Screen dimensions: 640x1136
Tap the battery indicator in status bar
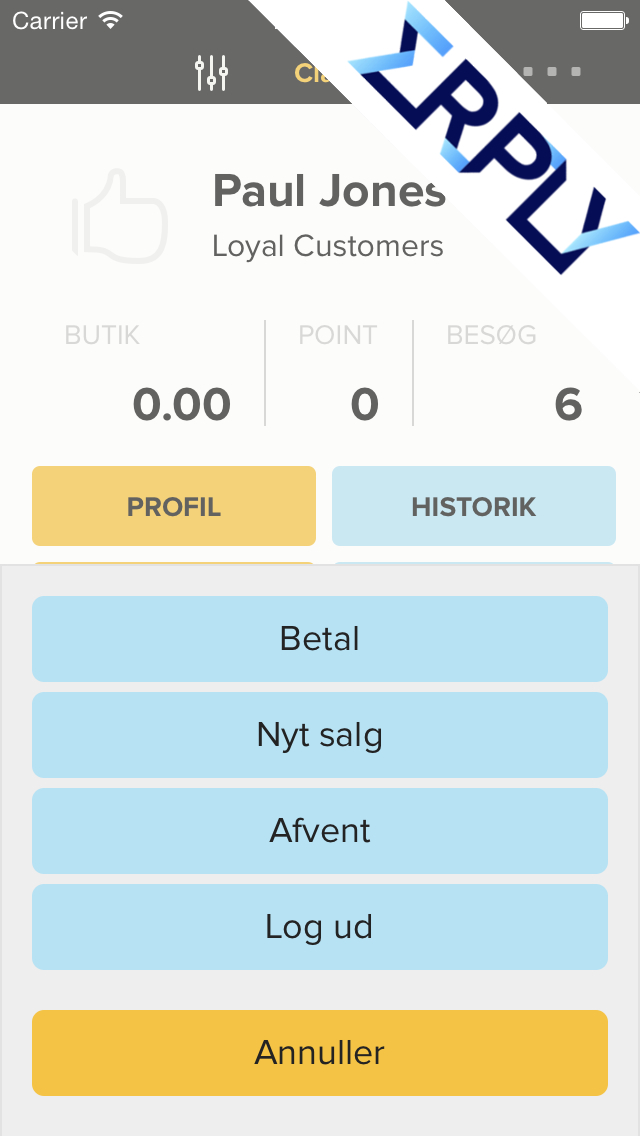pyautogui.click(x=604, y=20)
